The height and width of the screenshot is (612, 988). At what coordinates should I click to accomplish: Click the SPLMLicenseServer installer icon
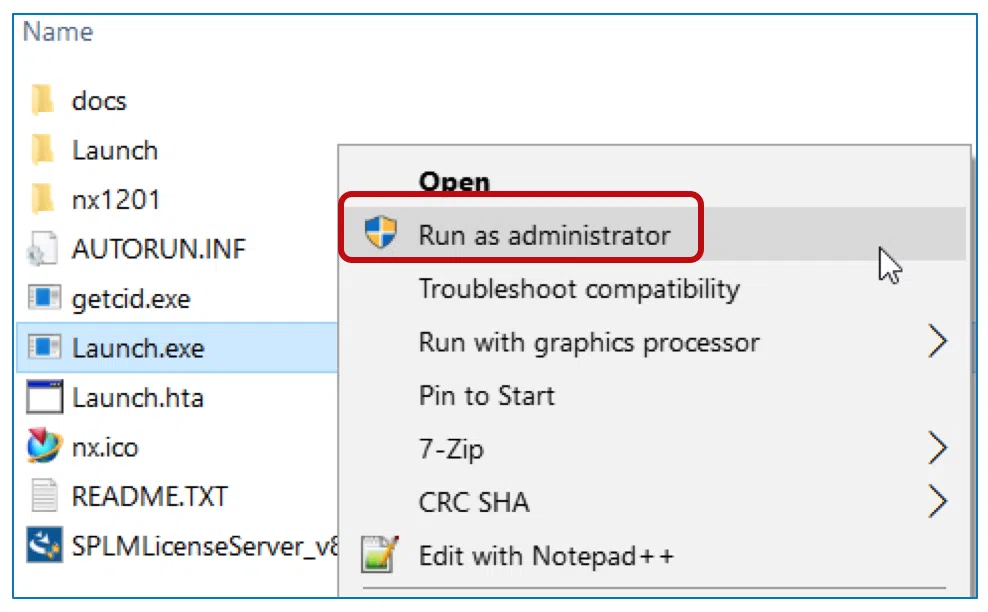[44, 545]
